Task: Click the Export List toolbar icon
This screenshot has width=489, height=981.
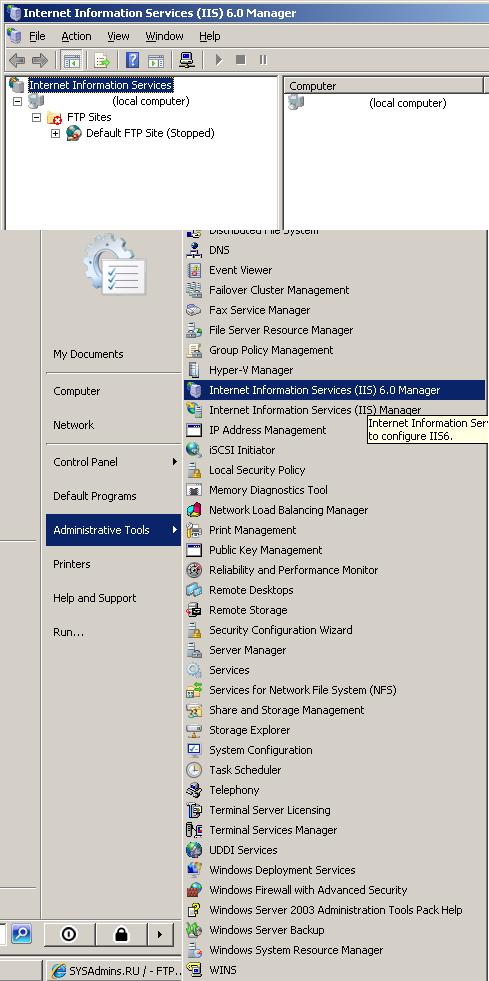Action: pos(102,61)
